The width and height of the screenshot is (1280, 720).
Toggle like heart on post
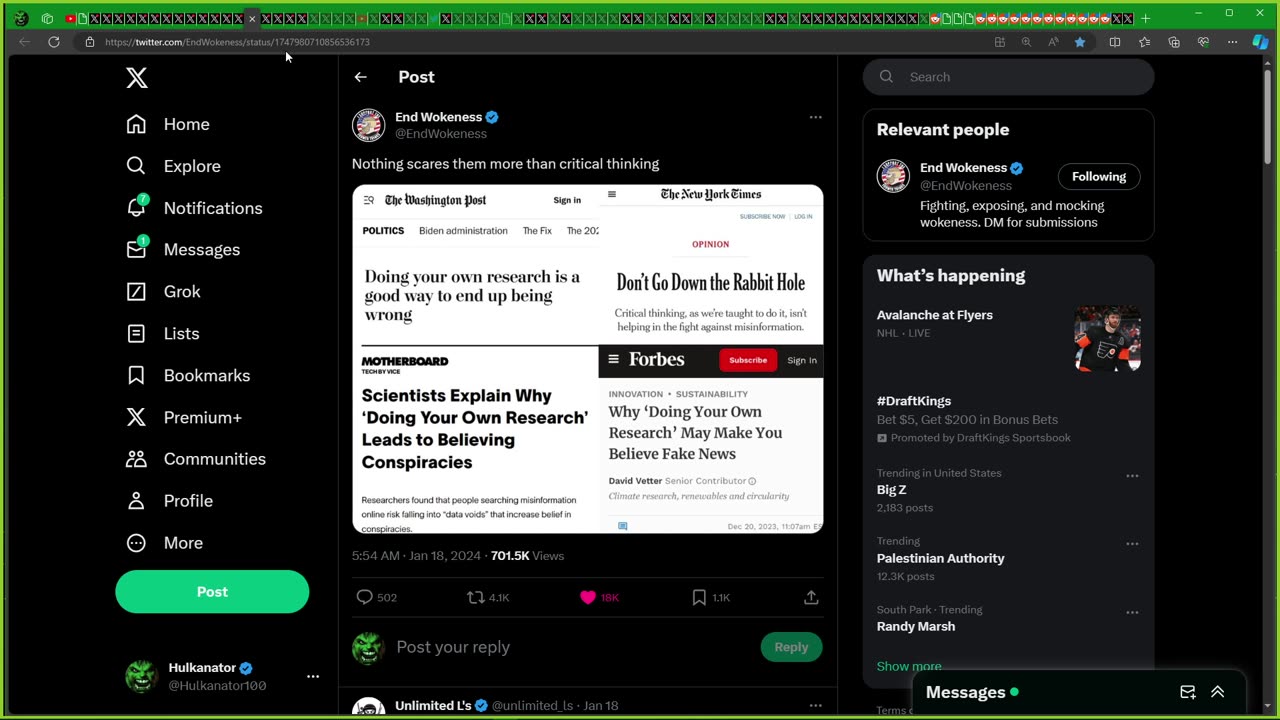[588, 597]
